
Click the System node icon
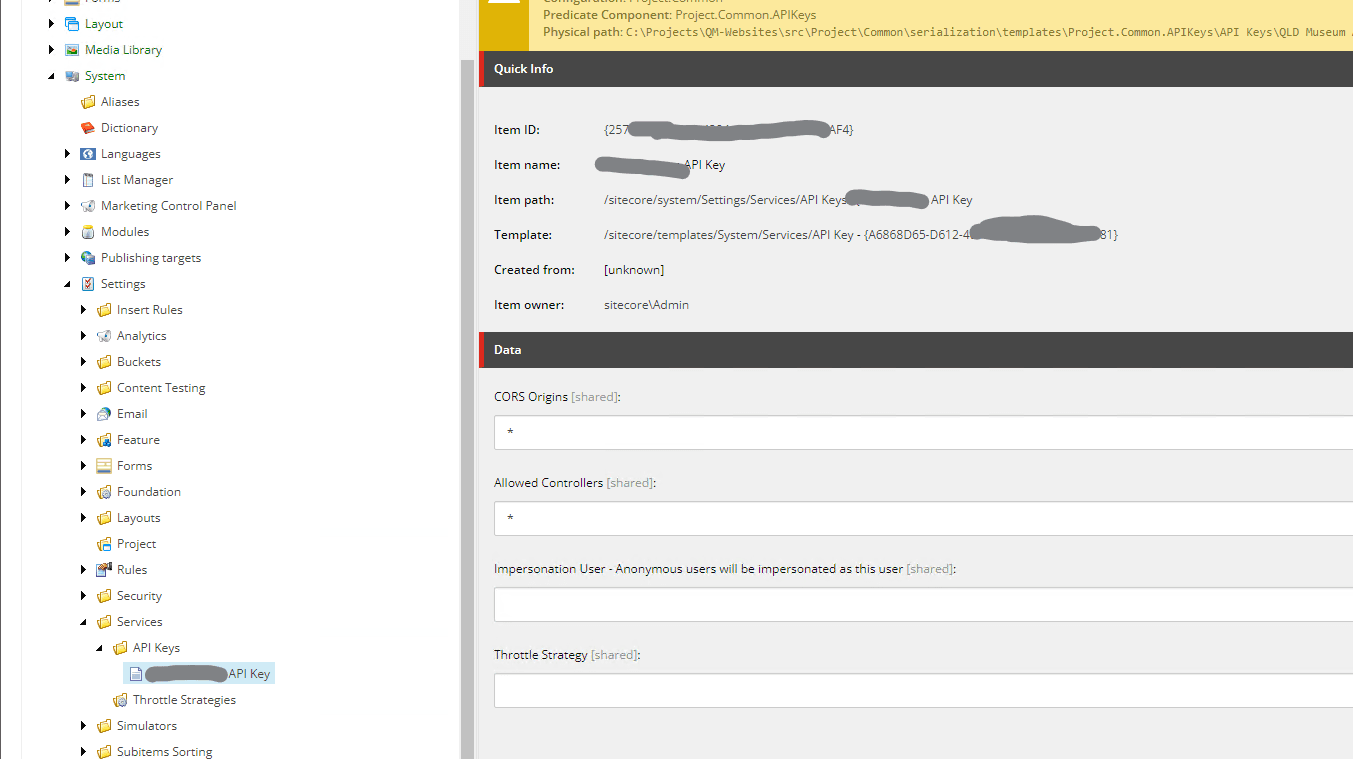[72, 76]
